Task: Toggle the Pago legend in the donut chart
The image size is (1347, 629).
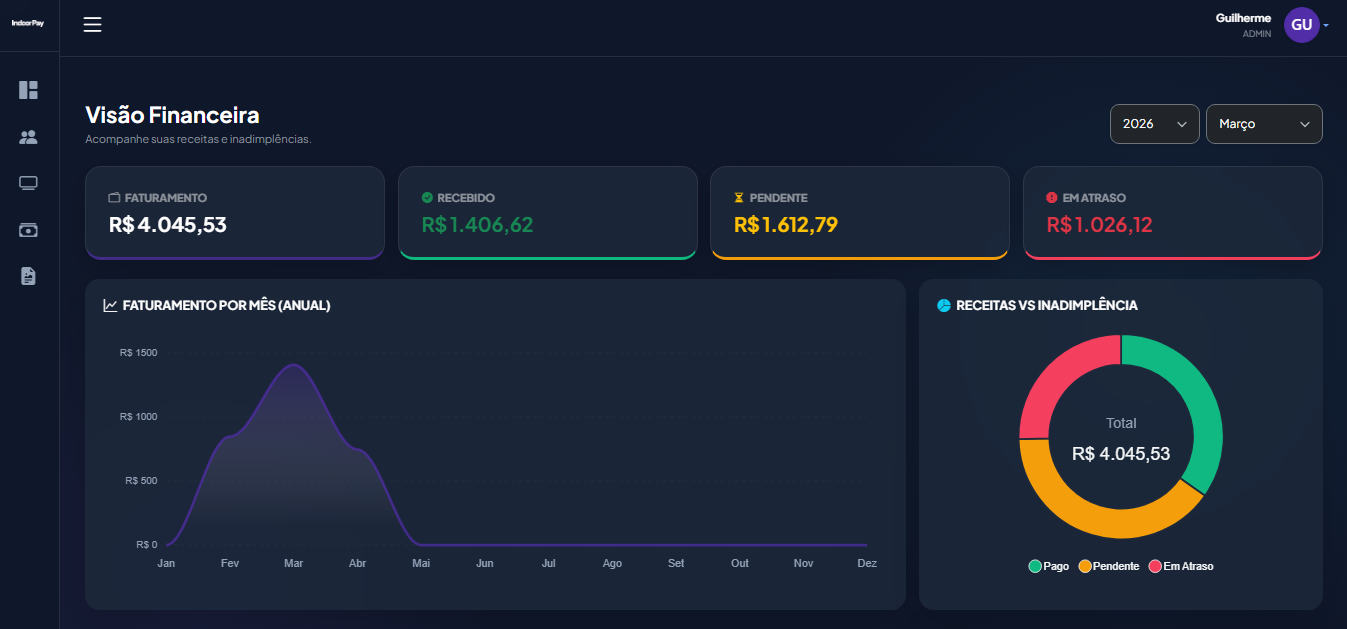Action: (1048, 566)
